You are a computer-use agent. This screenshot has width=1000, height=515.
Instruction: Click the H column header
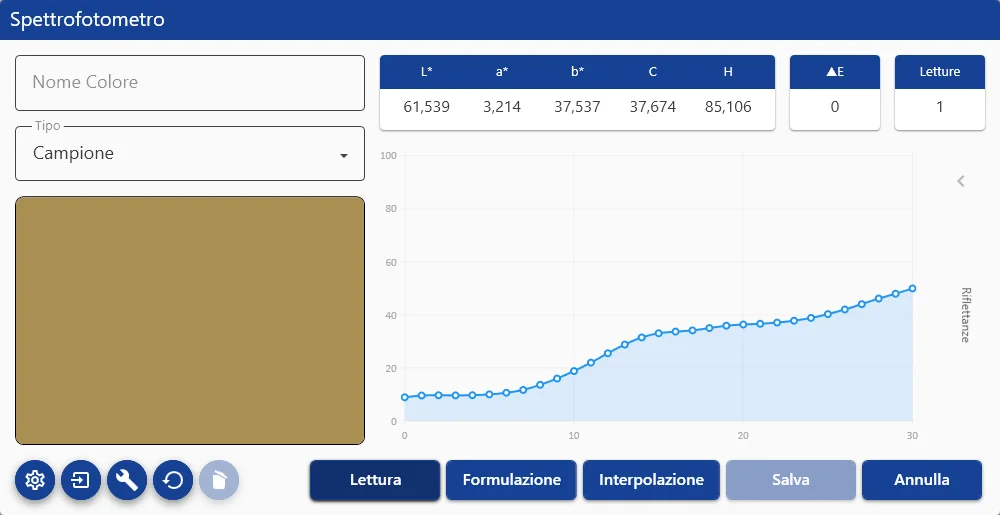728,72
